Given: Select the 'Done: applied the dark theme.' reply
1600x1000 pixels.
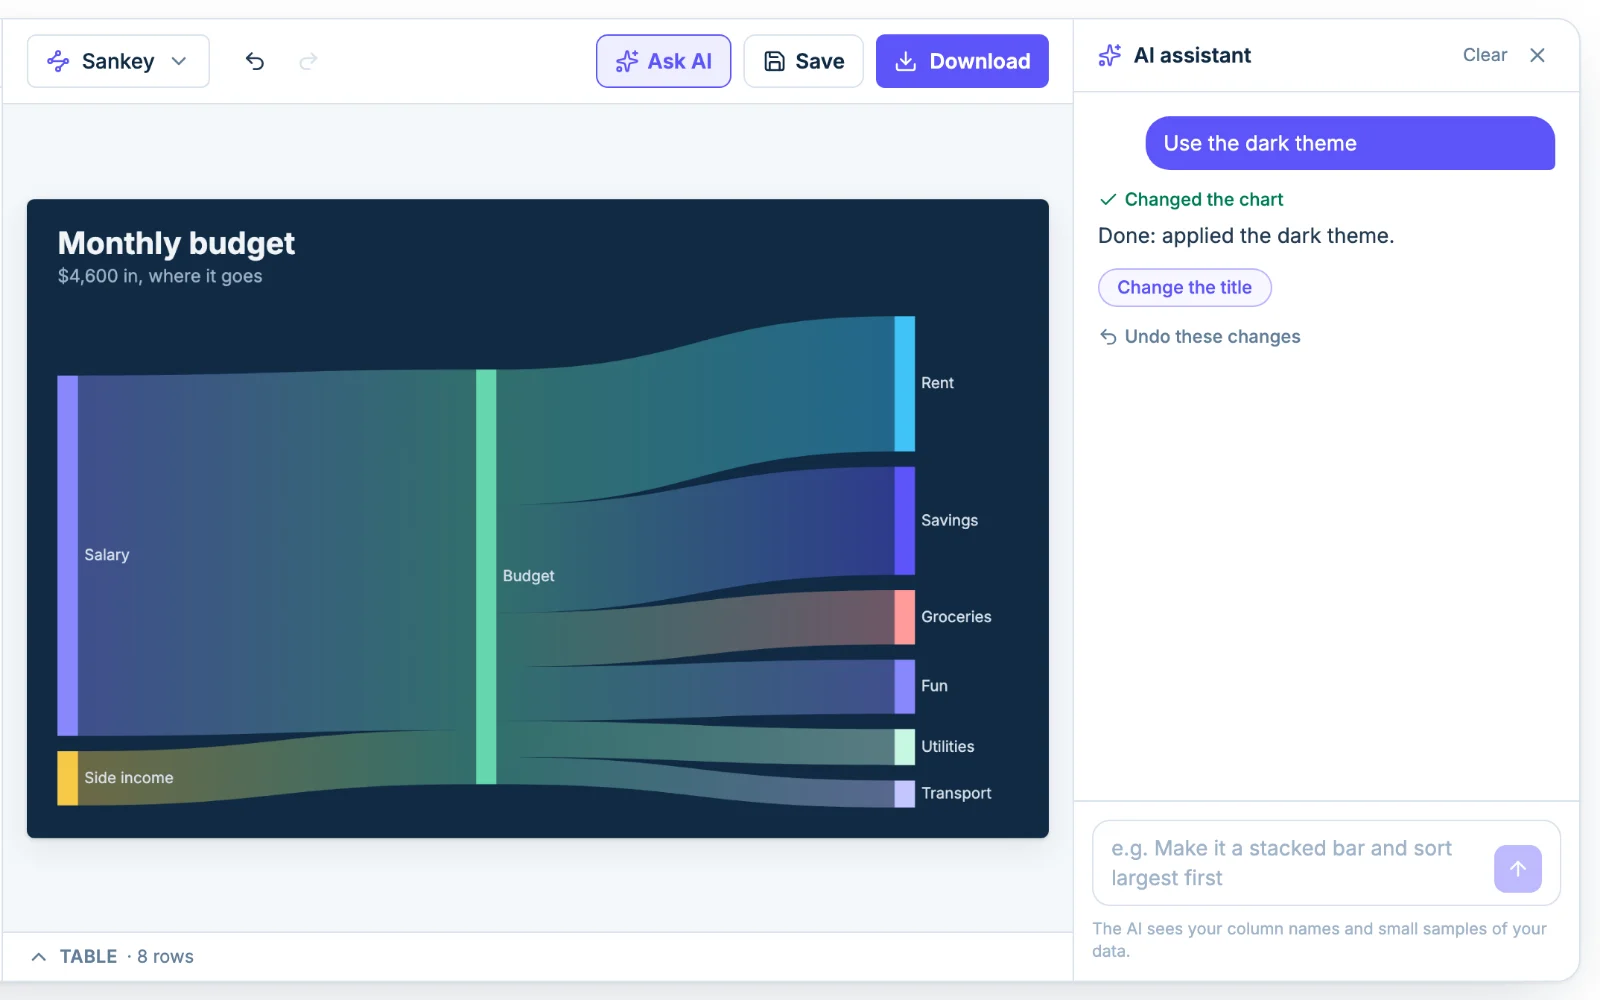Looking at the screenshot, I should [1246, 236].
